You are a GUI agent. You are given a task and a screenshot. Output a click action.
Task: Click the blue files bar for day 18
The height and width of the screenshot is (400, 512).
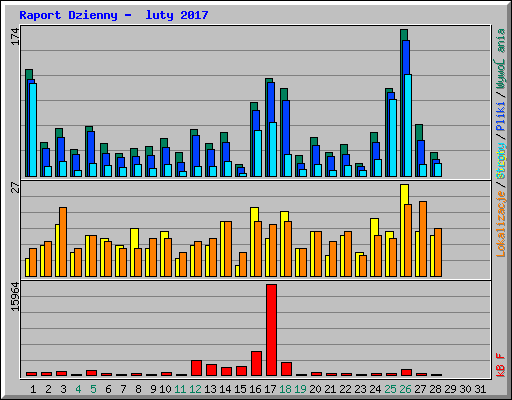(286, 127)
